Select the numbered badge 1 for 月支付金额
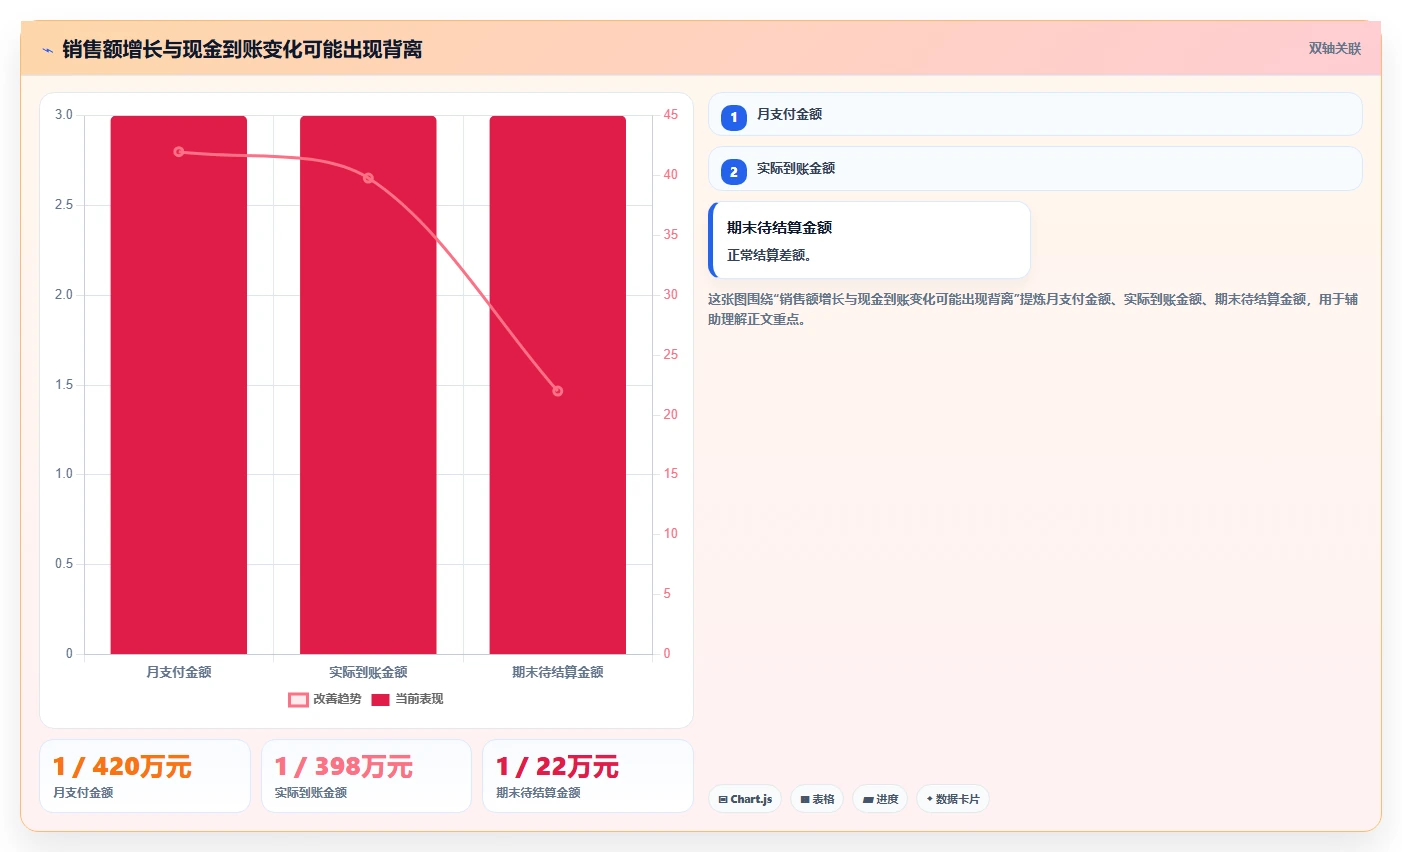The image size is (1402, 852). (734, 117)
